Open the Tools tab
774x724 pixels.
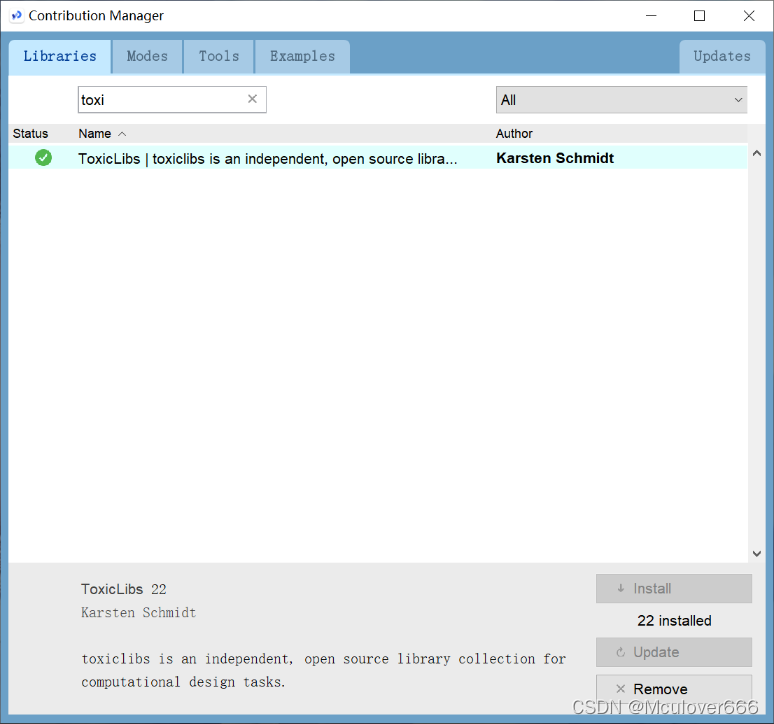219,56
